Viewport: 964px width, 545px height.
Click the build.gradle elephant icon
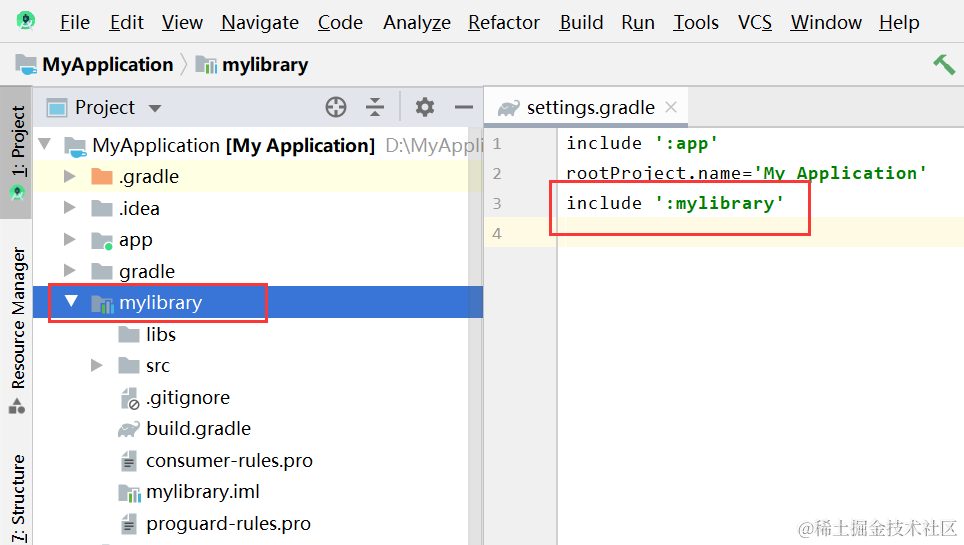coord(128,429)
